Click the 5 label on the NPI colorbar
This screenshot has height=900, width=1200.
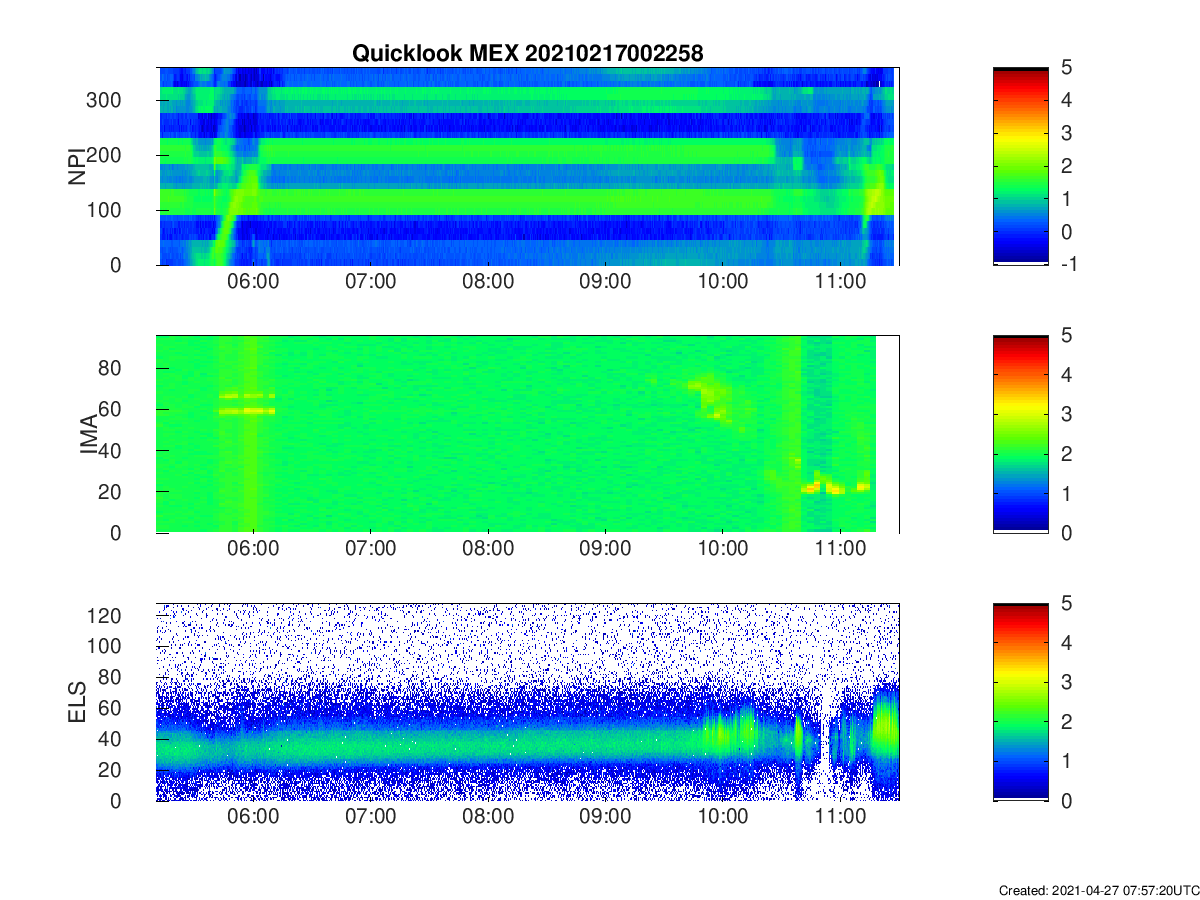click(1067, 67)
